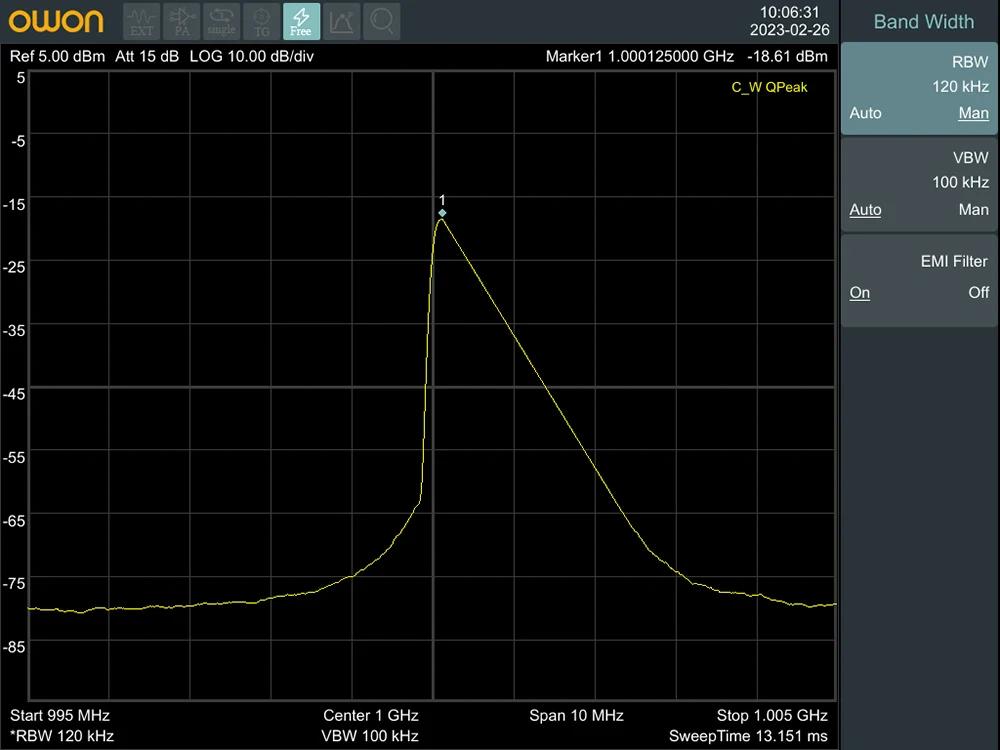The width and height of the screenshot is (1000, 750).
Task: Click the OWON logo
Action: pos(57,21)
